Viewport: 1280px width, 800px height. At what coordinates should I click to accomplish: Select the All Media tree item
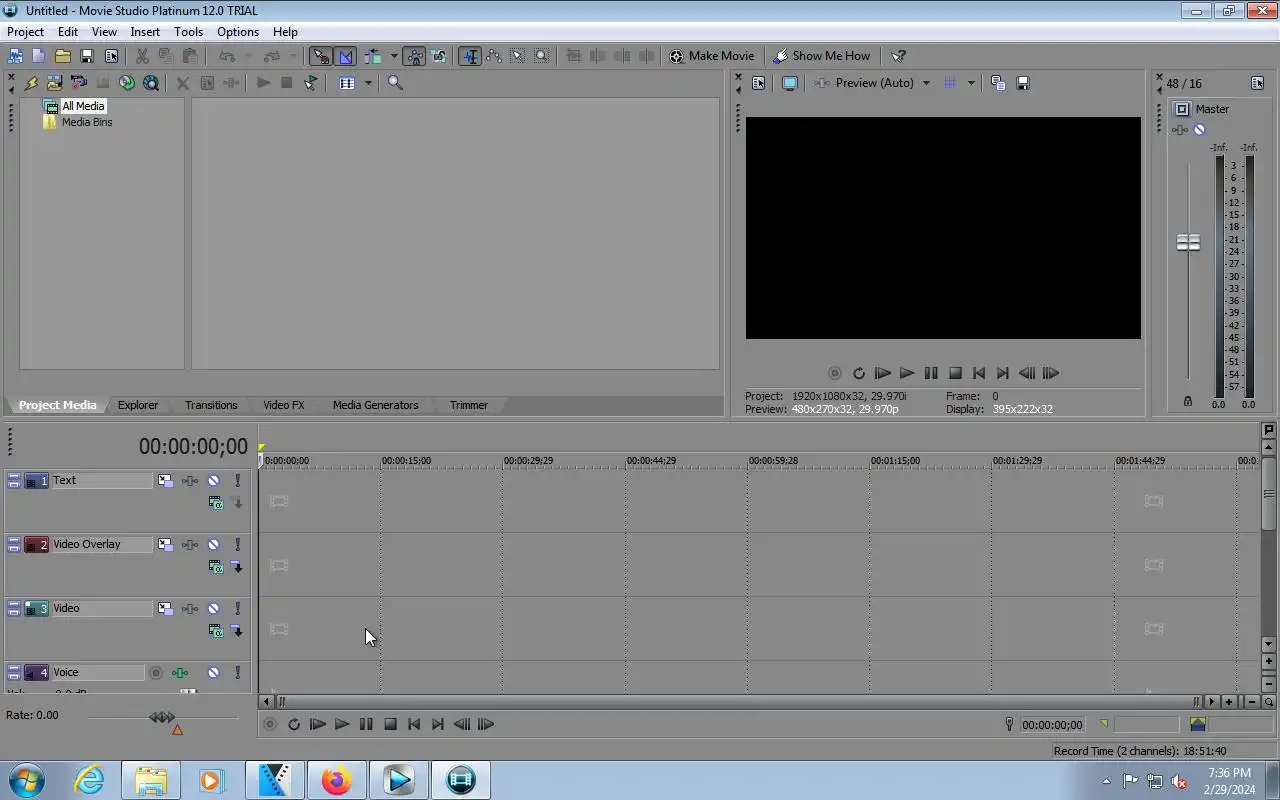[x=83, y=106]
